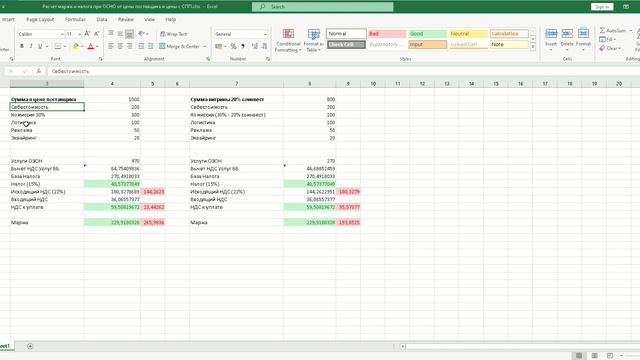This screenshot has width=640, height=360.
Task: Open the Page Layout tab
Action: (x=40, y=19)
